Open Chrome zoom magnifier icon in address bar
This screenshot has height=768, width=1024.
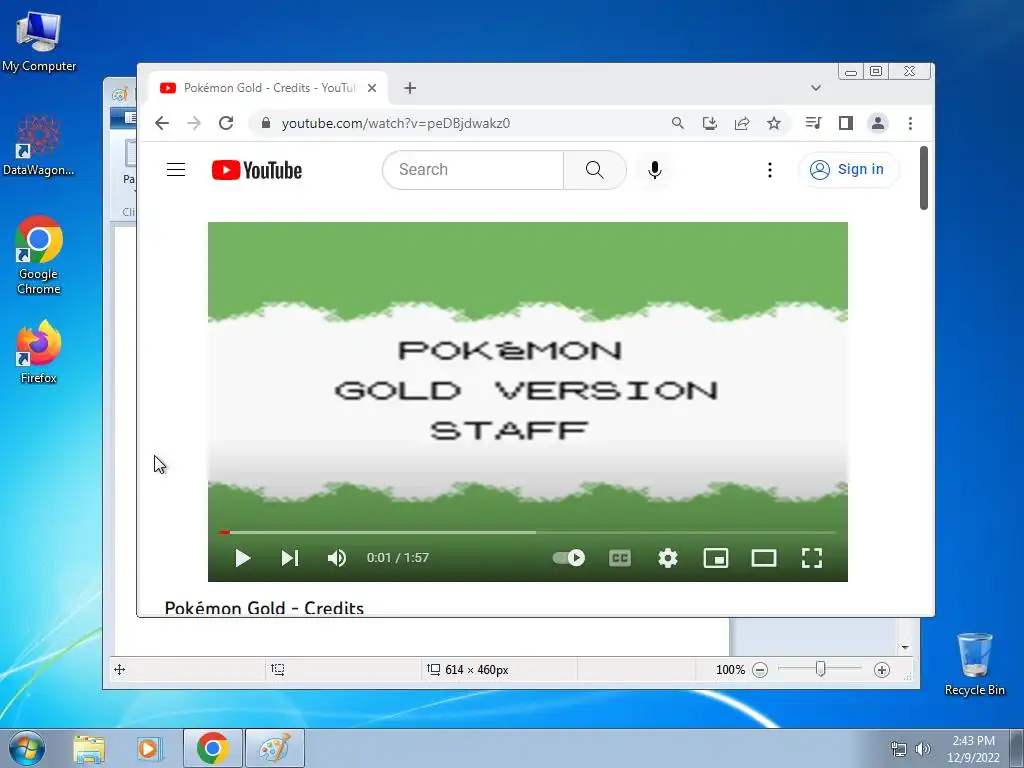[678, 123]
